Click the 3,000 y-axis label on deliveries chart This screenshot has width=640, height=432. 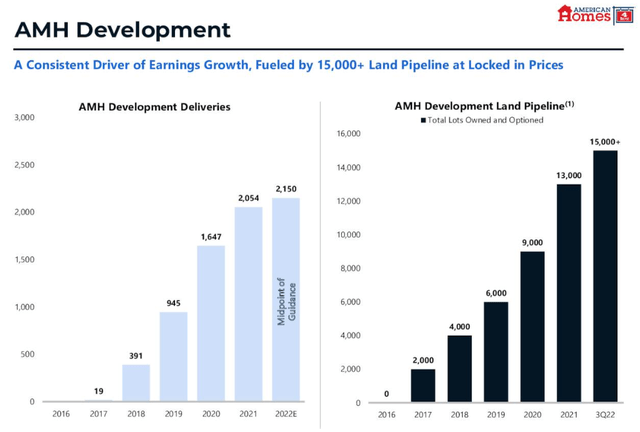[24, 118]
